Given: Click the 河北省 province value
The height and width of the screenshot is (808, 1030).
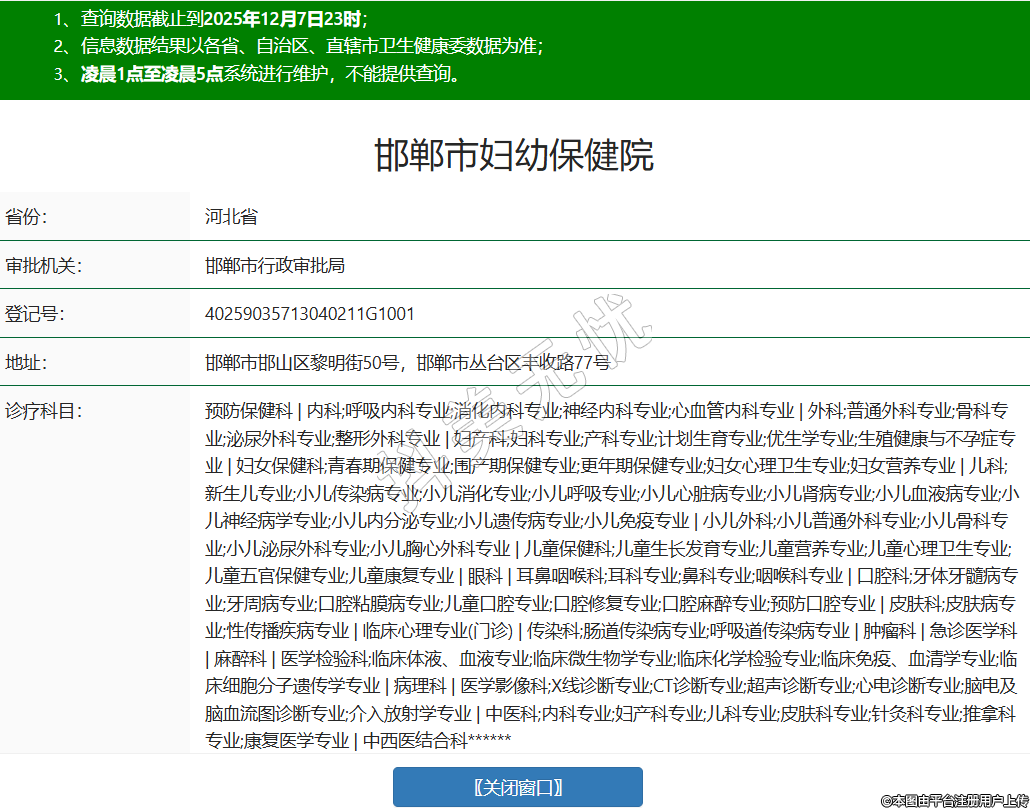Looking at the screenshot, I should [231, 217].
